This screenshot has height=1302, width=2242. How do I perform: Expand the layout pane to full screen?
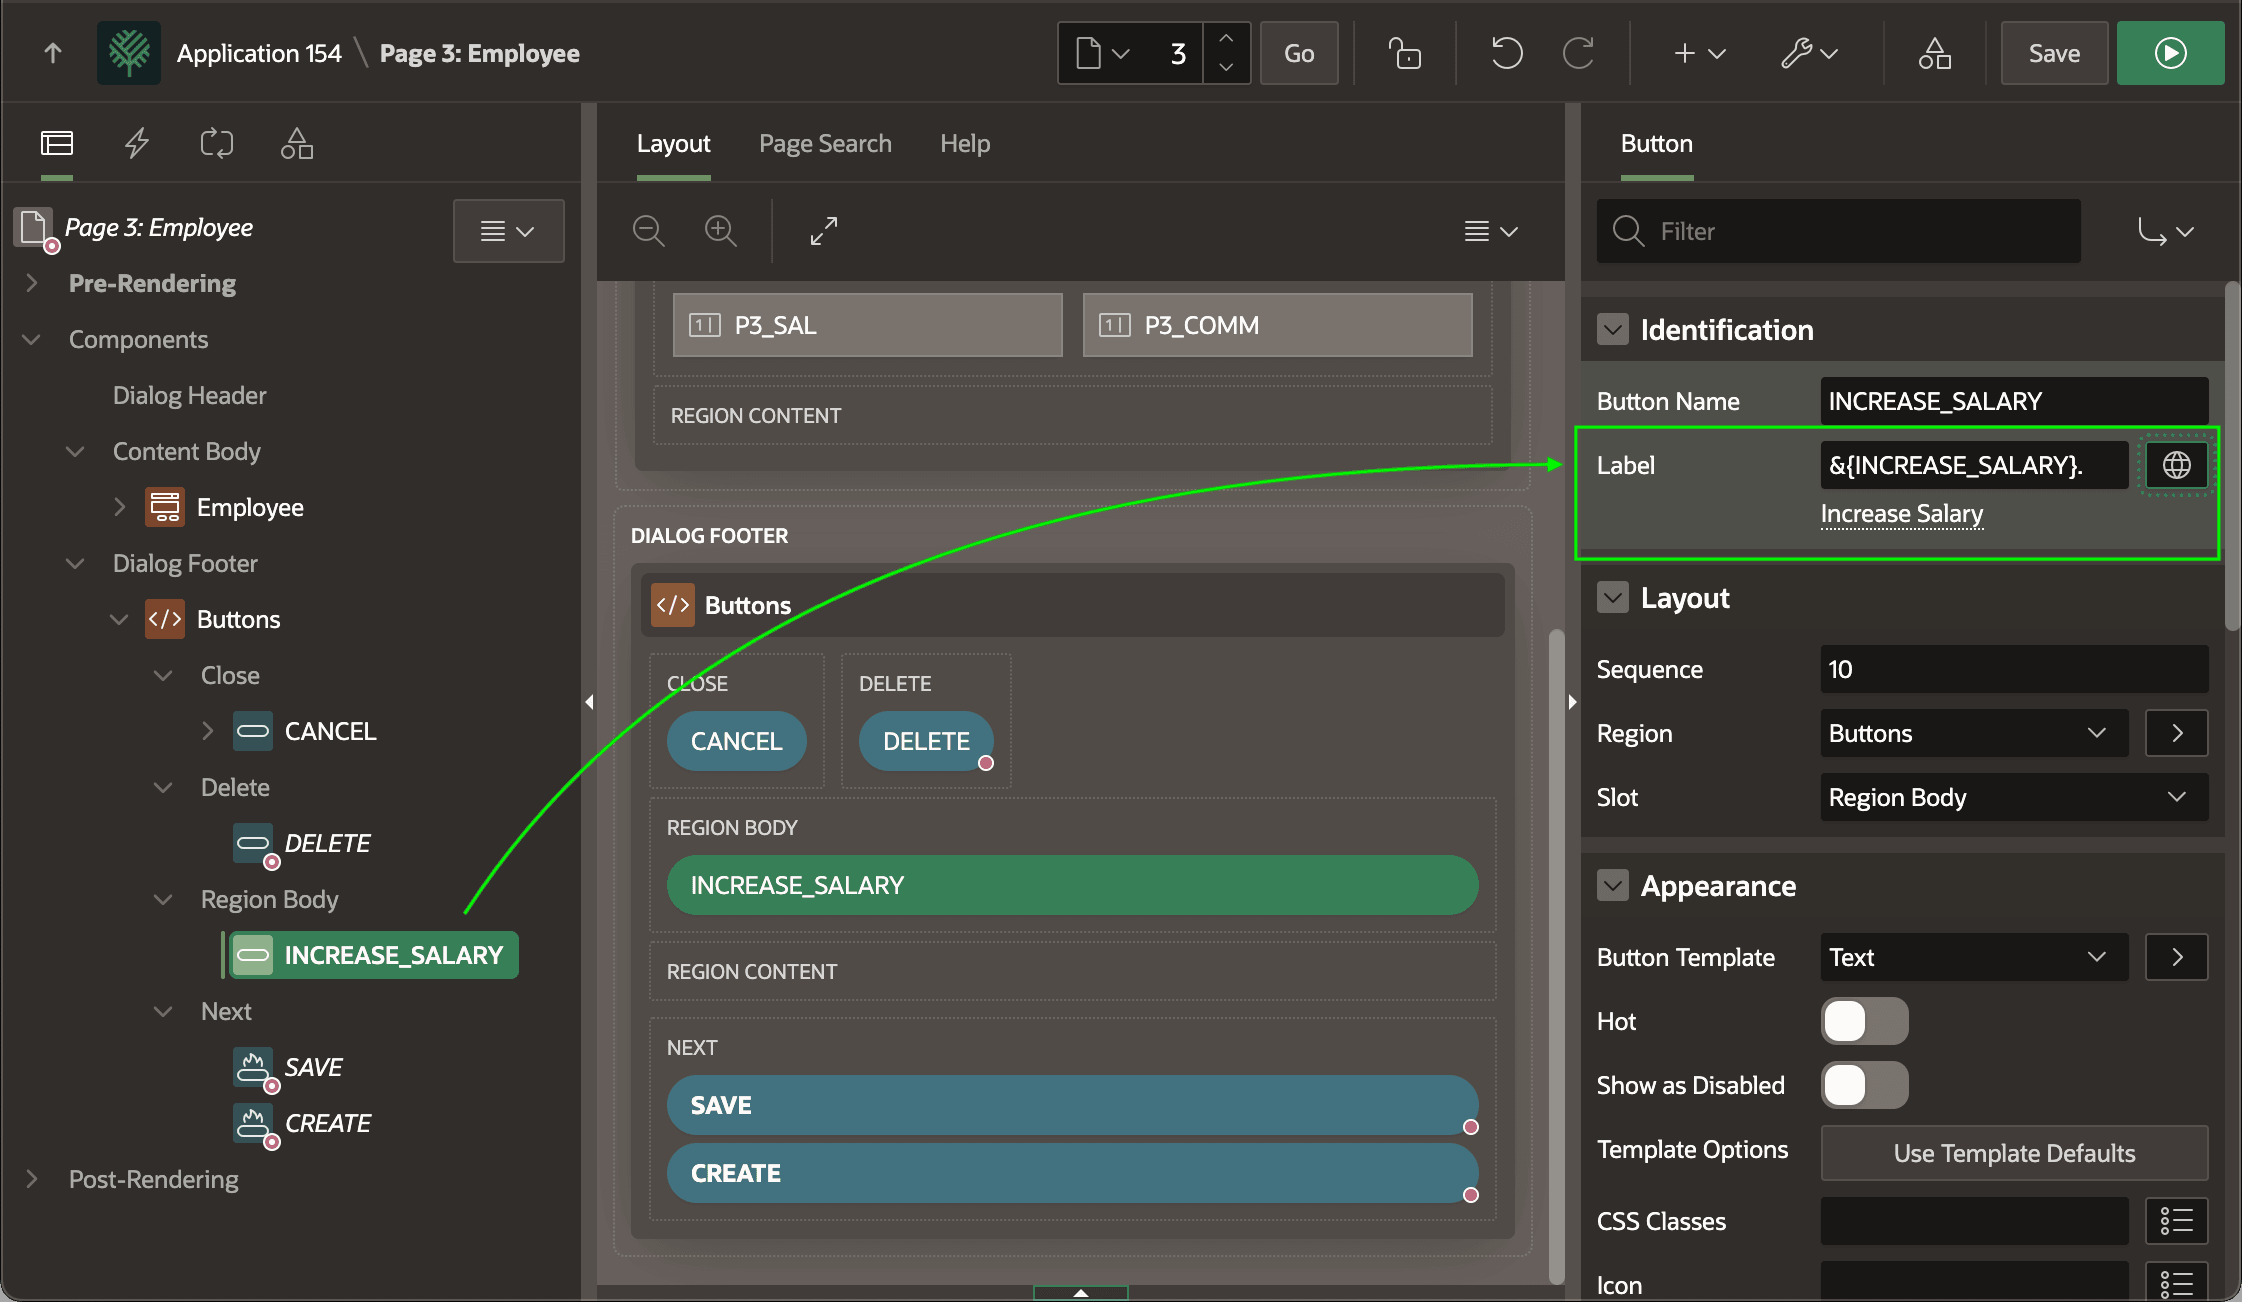point(824,231)
